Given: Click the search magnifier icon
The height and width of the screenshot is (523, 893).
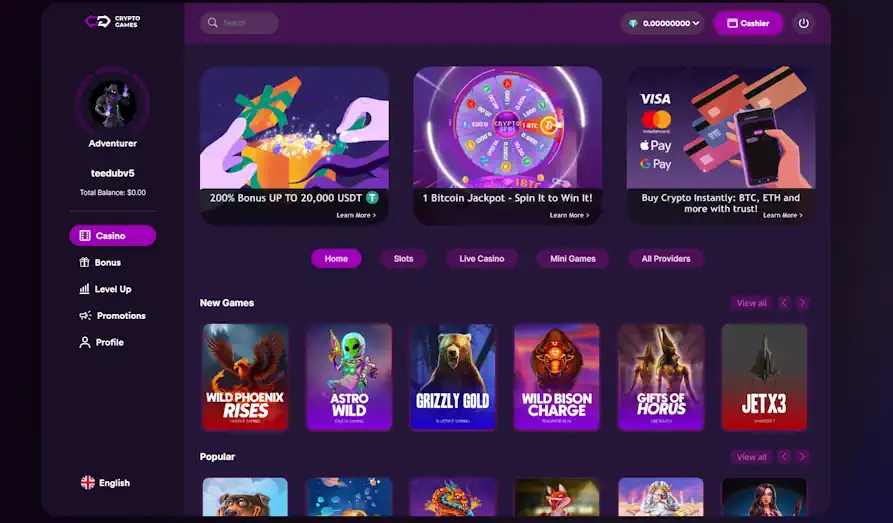Looking at the screenshot, I should click(212, 23).
